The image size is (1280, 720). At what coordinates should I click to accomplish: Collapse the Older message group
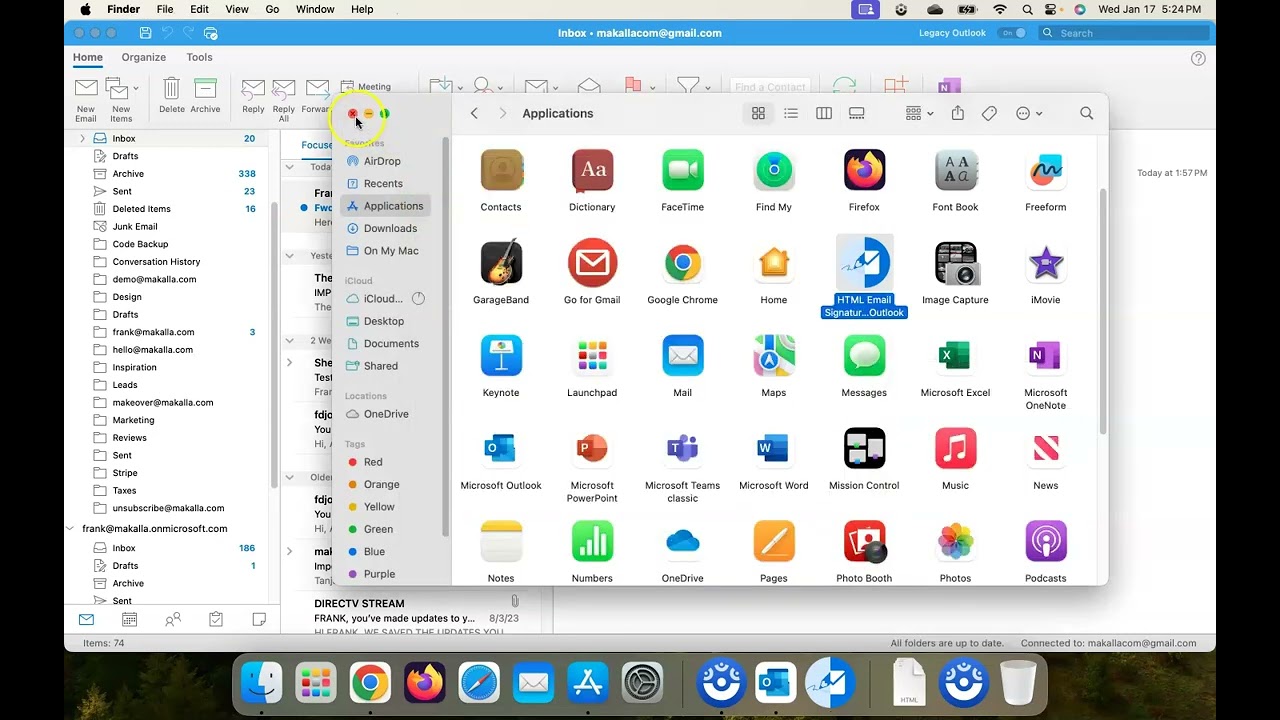click(289, 477)
